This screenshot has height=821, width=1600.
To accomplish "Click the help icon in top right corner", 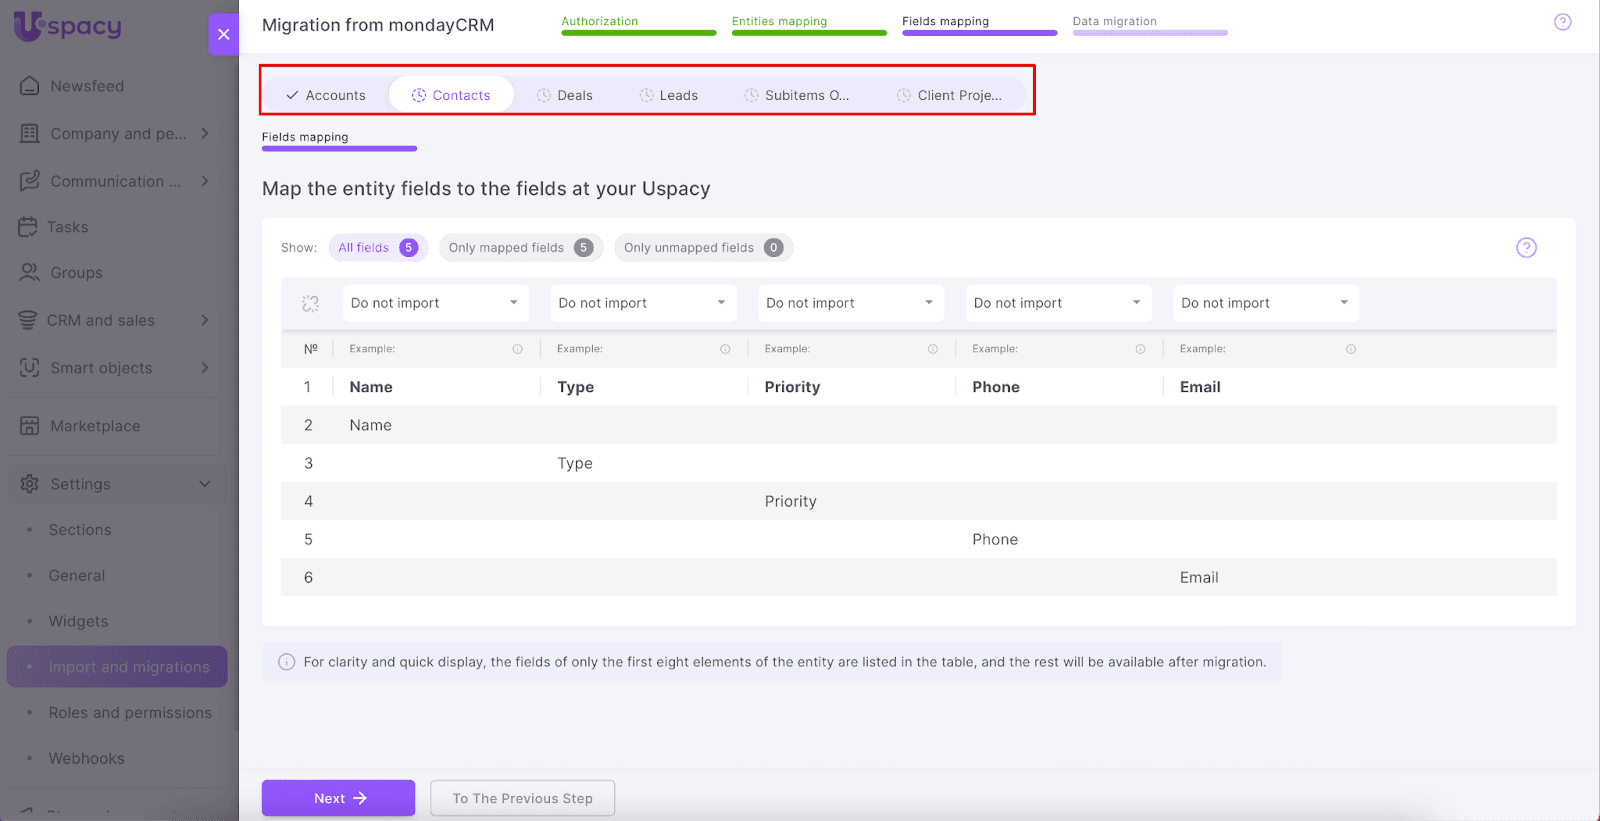I will point(1562,22).
